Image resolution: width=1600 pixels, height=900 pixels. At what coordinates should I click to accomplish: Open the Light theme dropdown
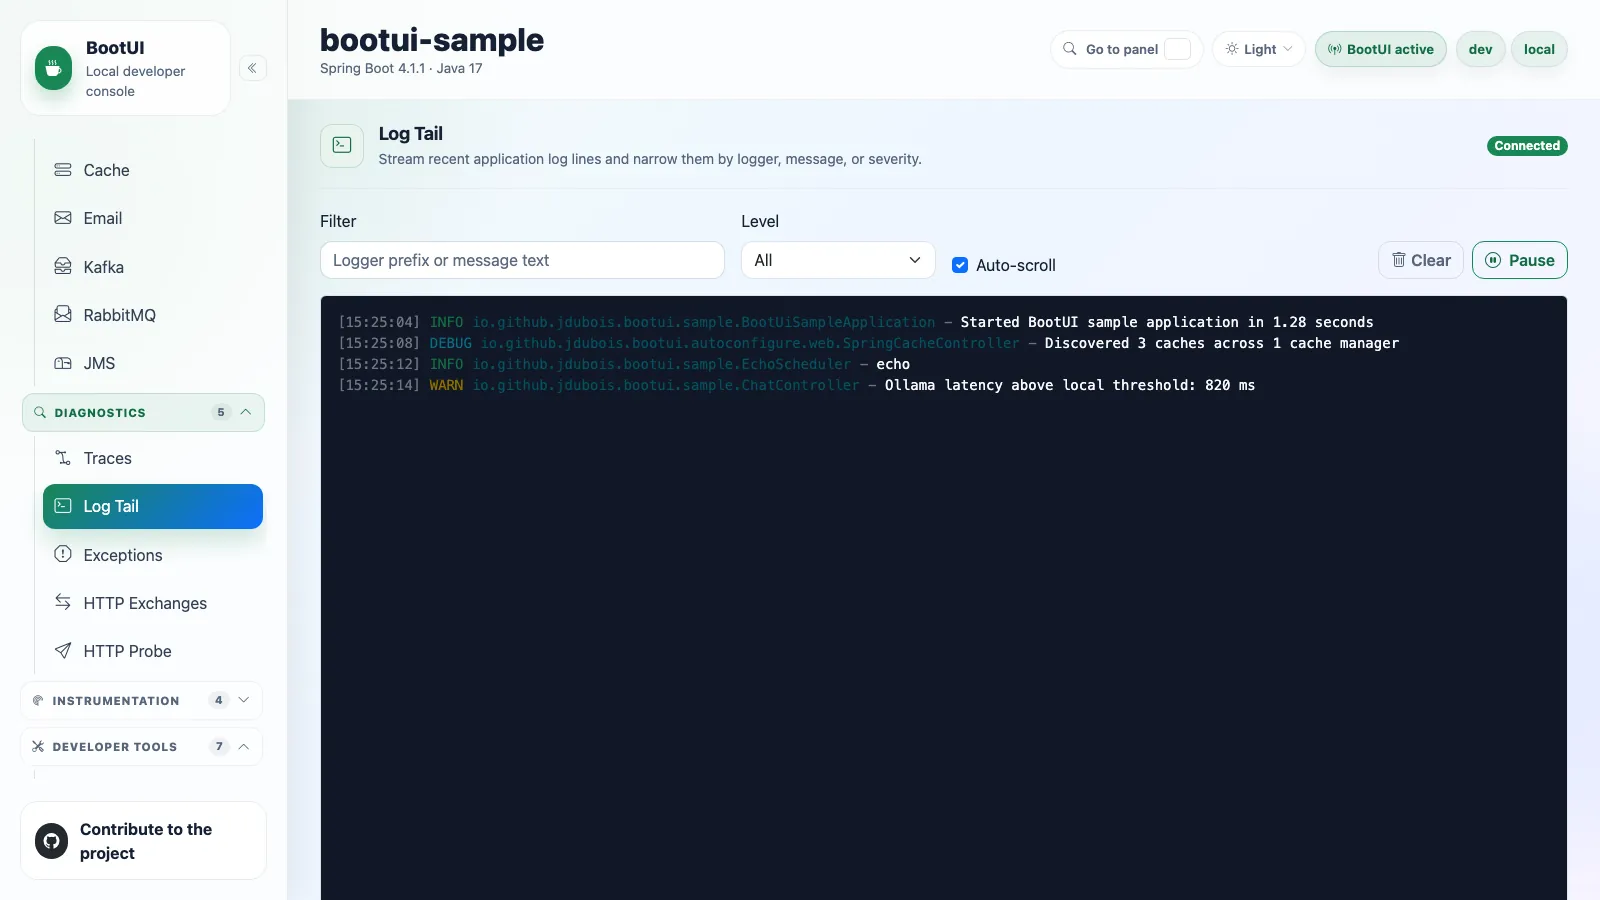pos(1259,49)
